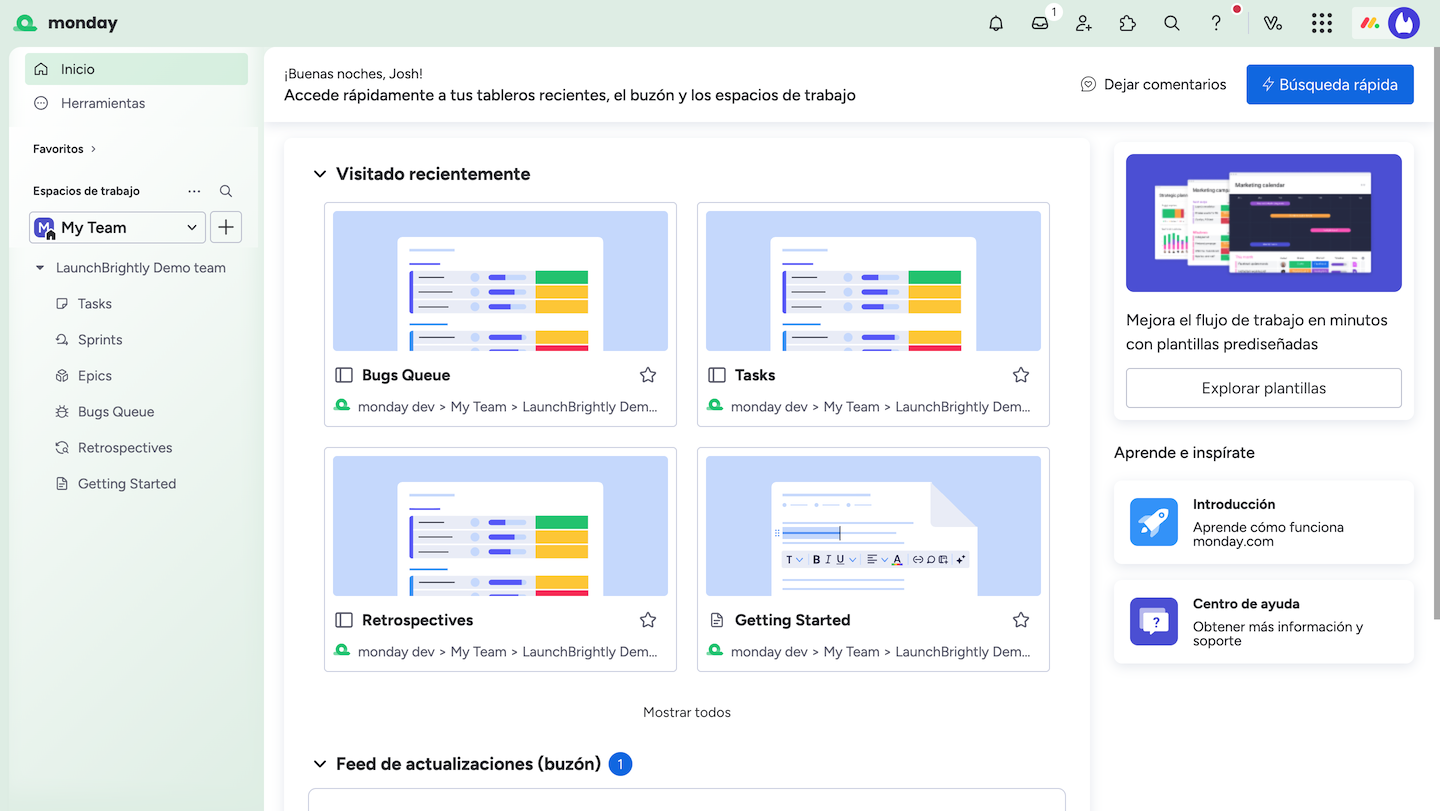Open workspace options three-dot menu

click(194, 191)
